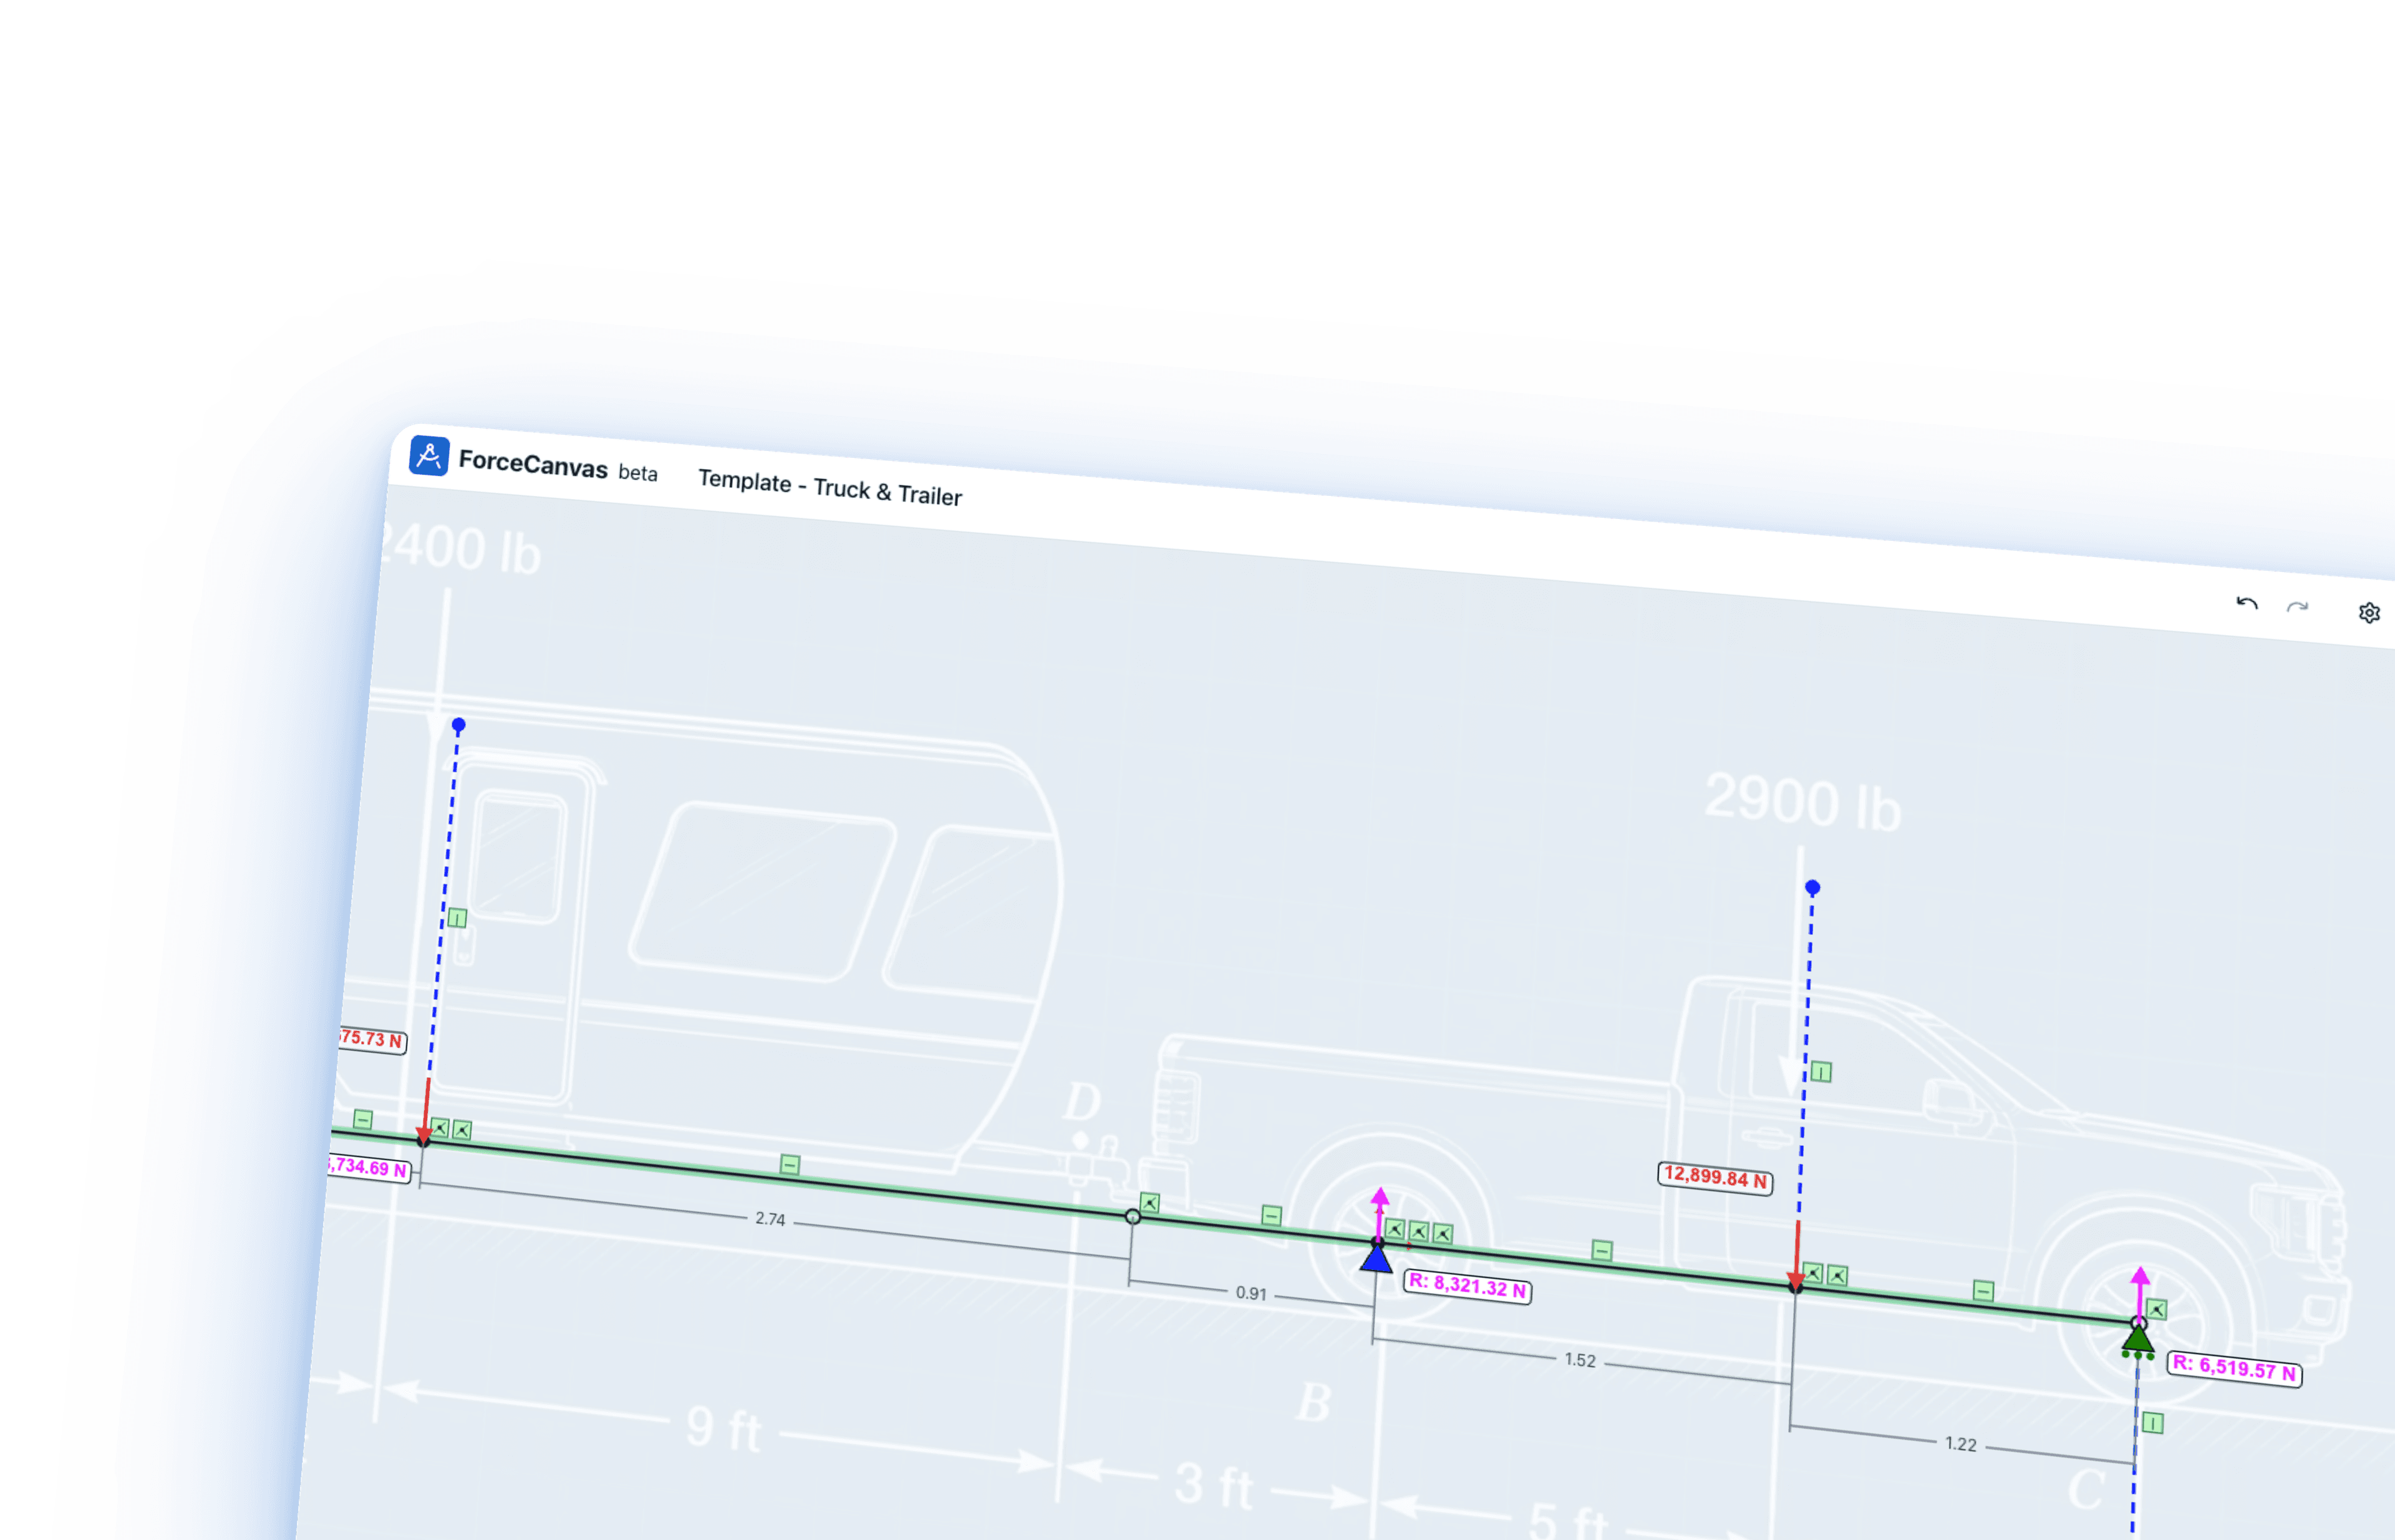Select the blue pin support triangle
The height and width of the screenshot is (1540, 2395).
point(1376,1258)
